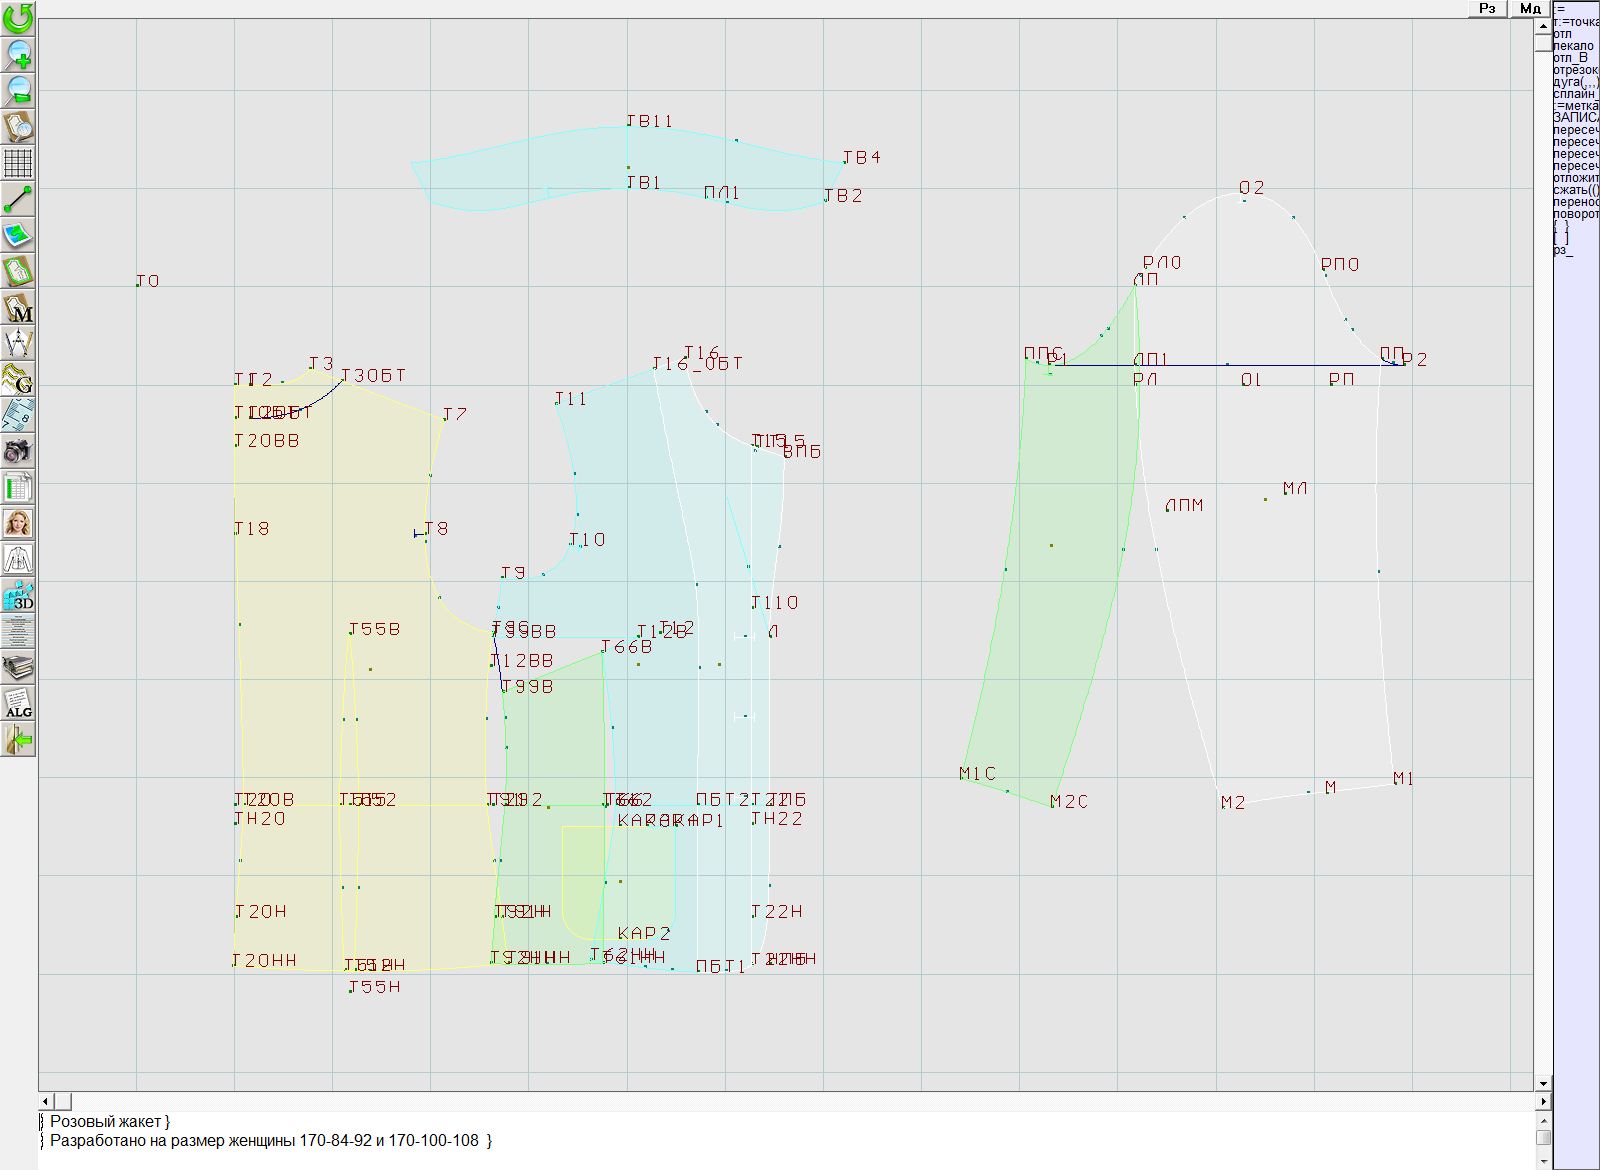The image size is (1600, 1170).
Task: Open the jacket sketch icon
Action: pos(18,559)
